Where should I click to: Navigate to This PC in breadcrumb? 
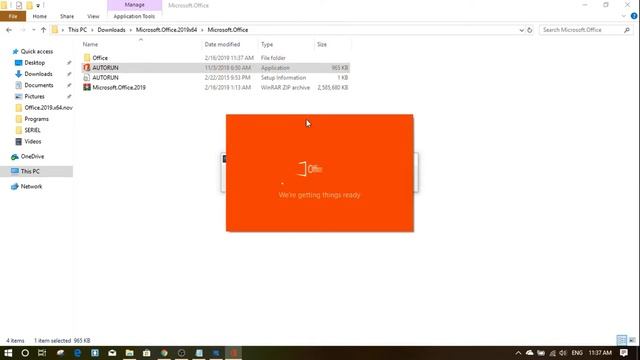click(x=78, y=30)
